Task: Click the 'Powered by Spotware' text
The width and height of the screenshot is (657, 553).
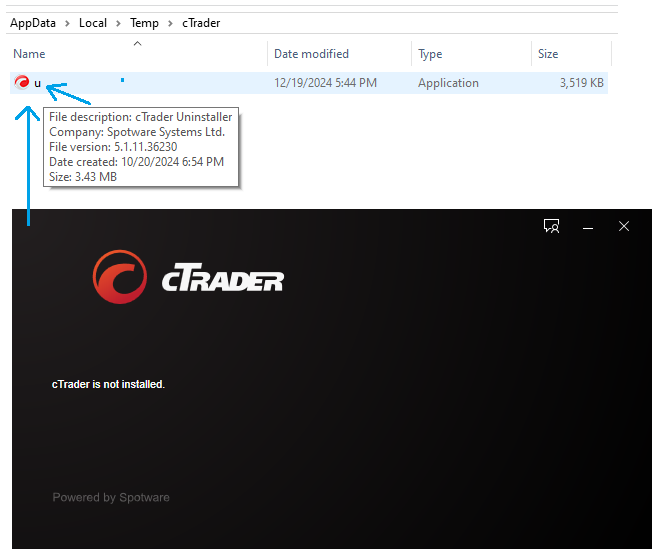Action: 111,497
